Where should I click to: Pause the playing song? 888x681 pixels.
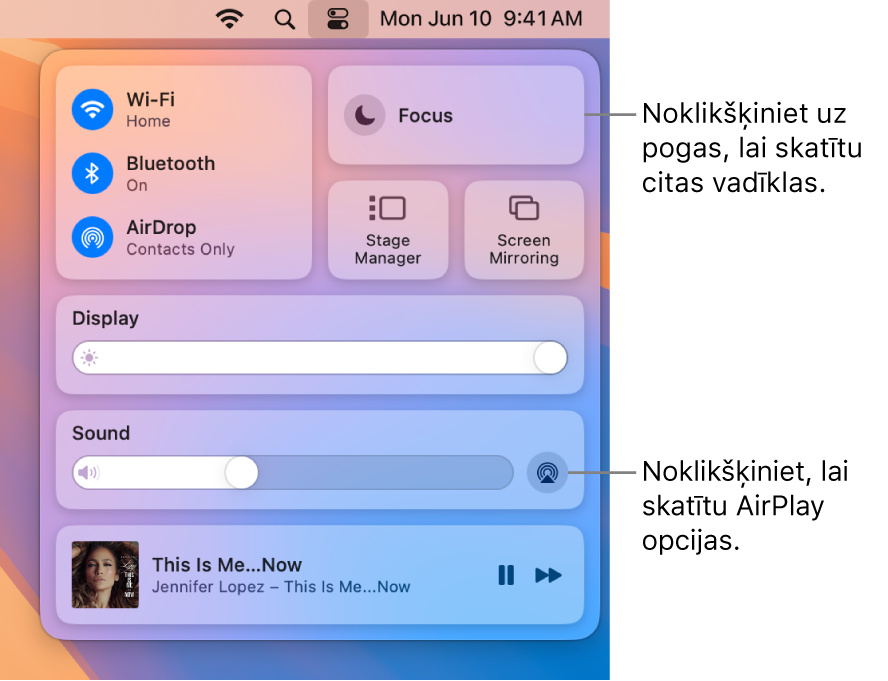tap(506, 575)
